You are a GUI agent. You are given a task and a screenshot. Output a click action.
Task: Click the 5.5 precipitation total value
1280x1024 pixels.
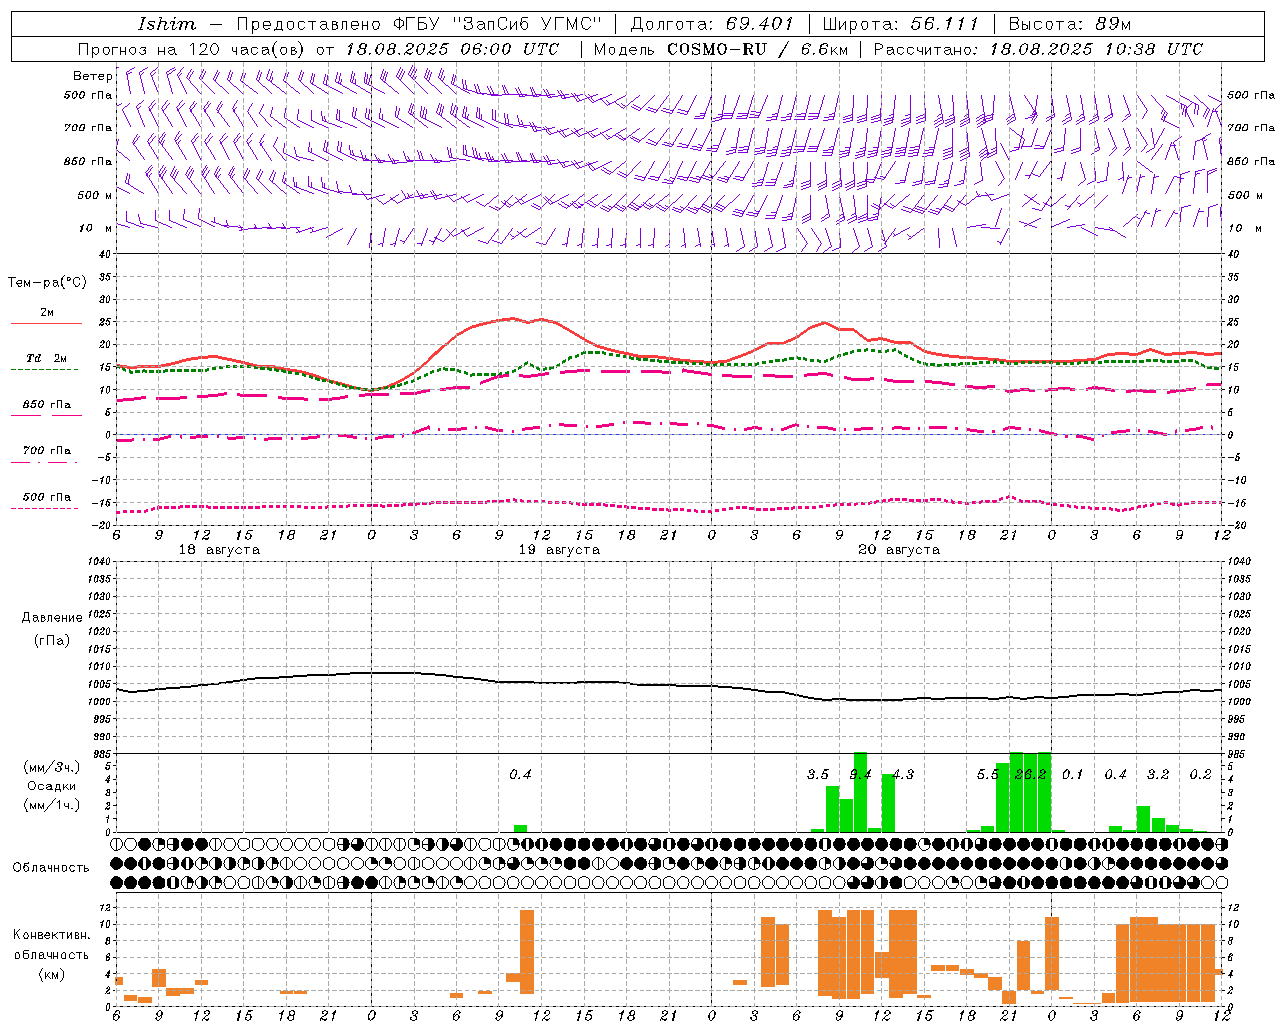coord(987,774)
